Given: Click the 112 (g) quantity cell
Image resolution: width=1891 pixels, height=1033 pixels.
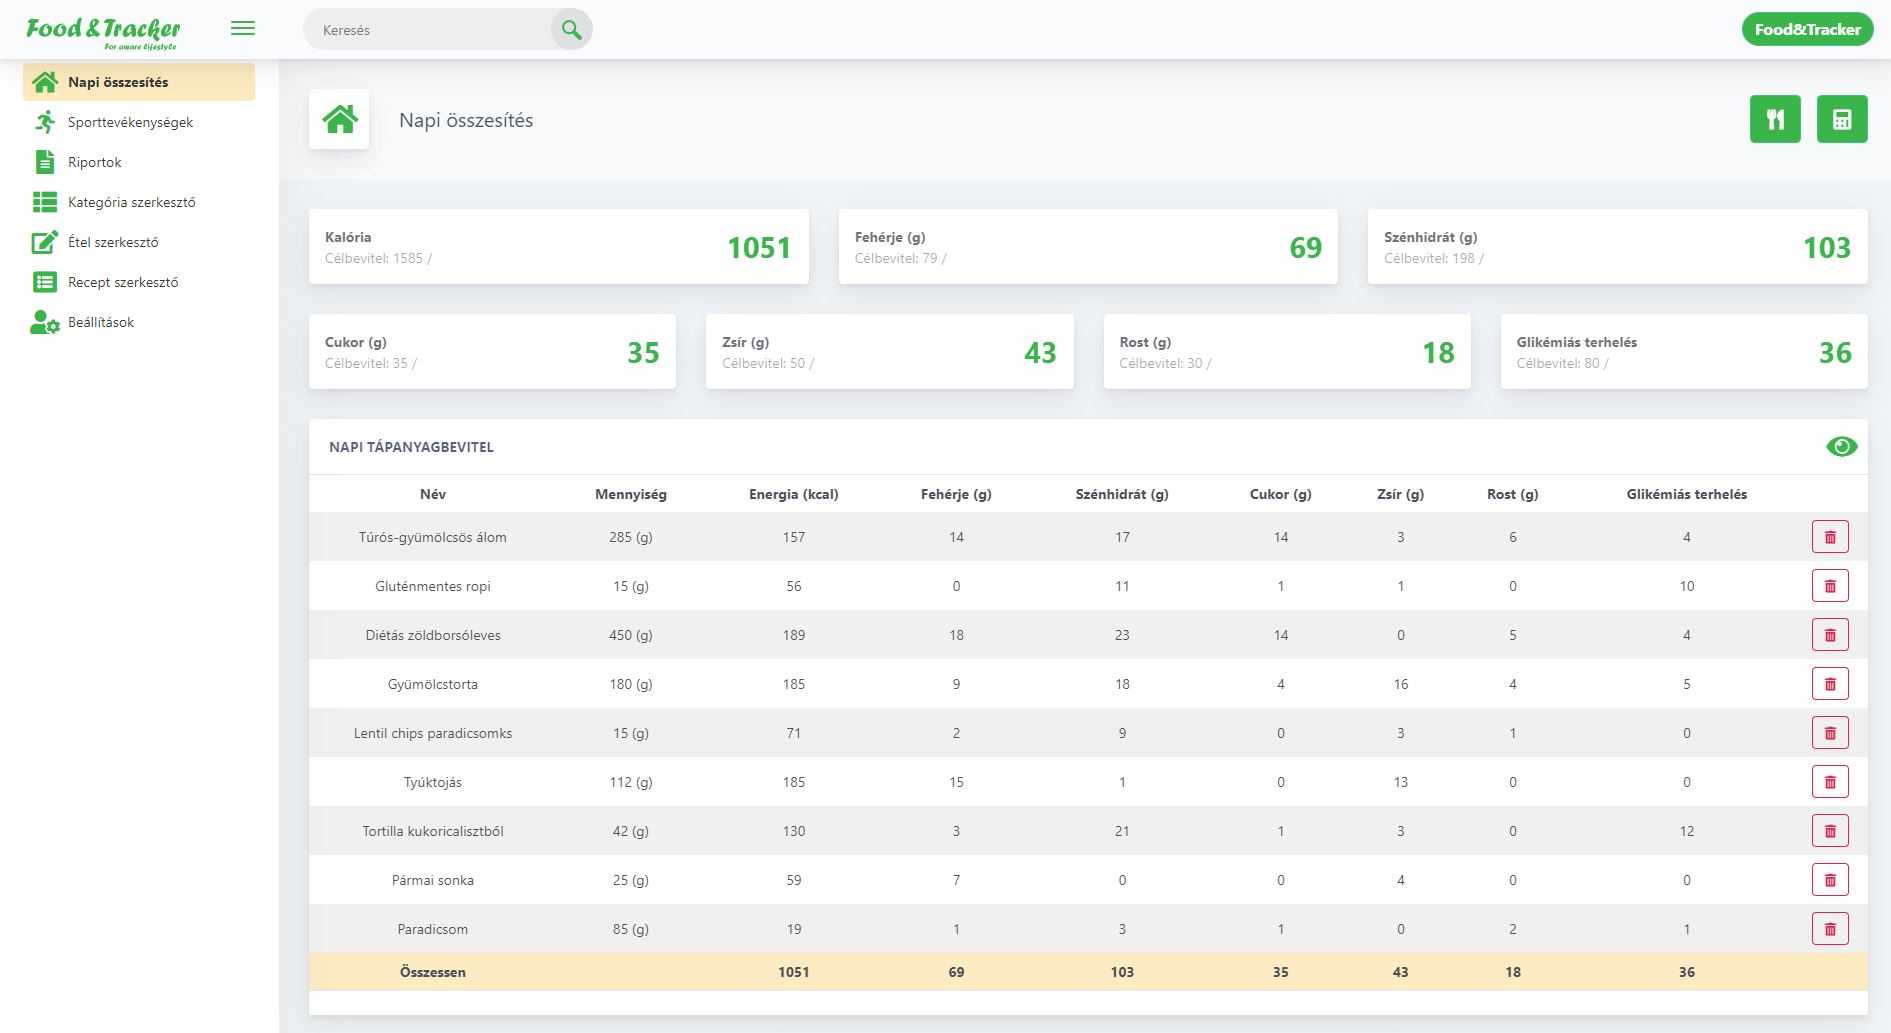Looking at the screenshot, I should (631, 782).
